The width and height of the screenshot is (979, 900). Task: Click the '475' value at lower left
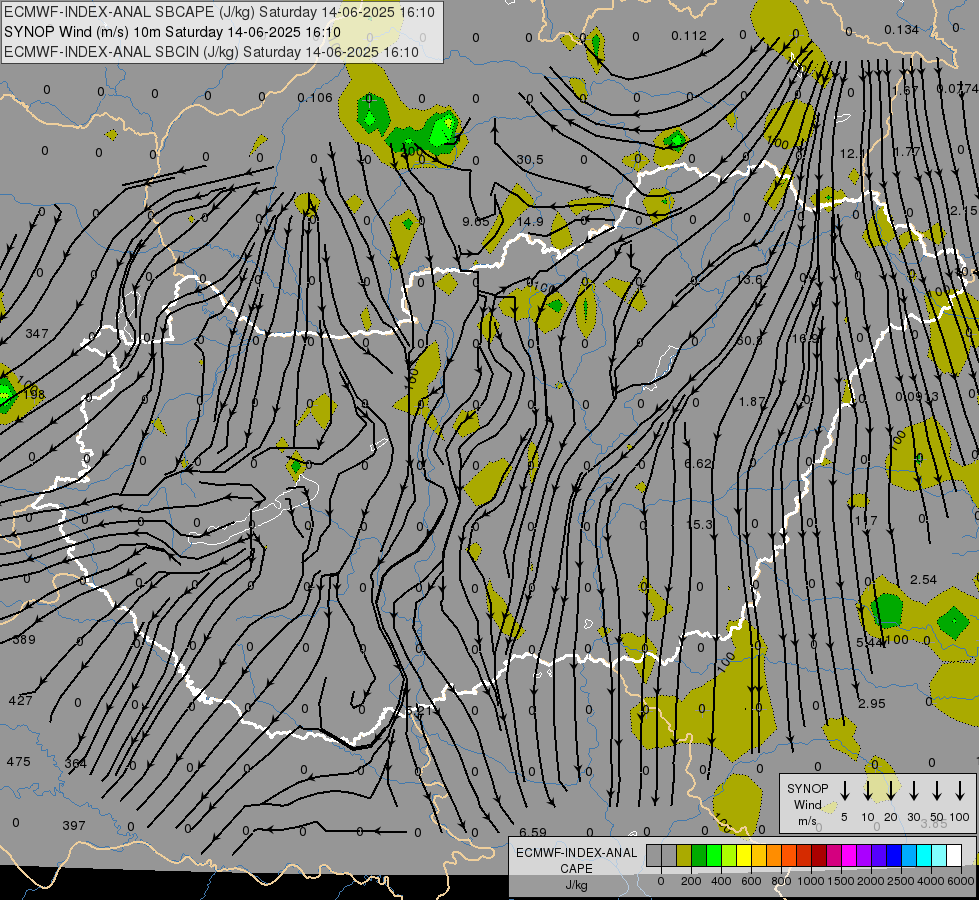pos(18,761)
